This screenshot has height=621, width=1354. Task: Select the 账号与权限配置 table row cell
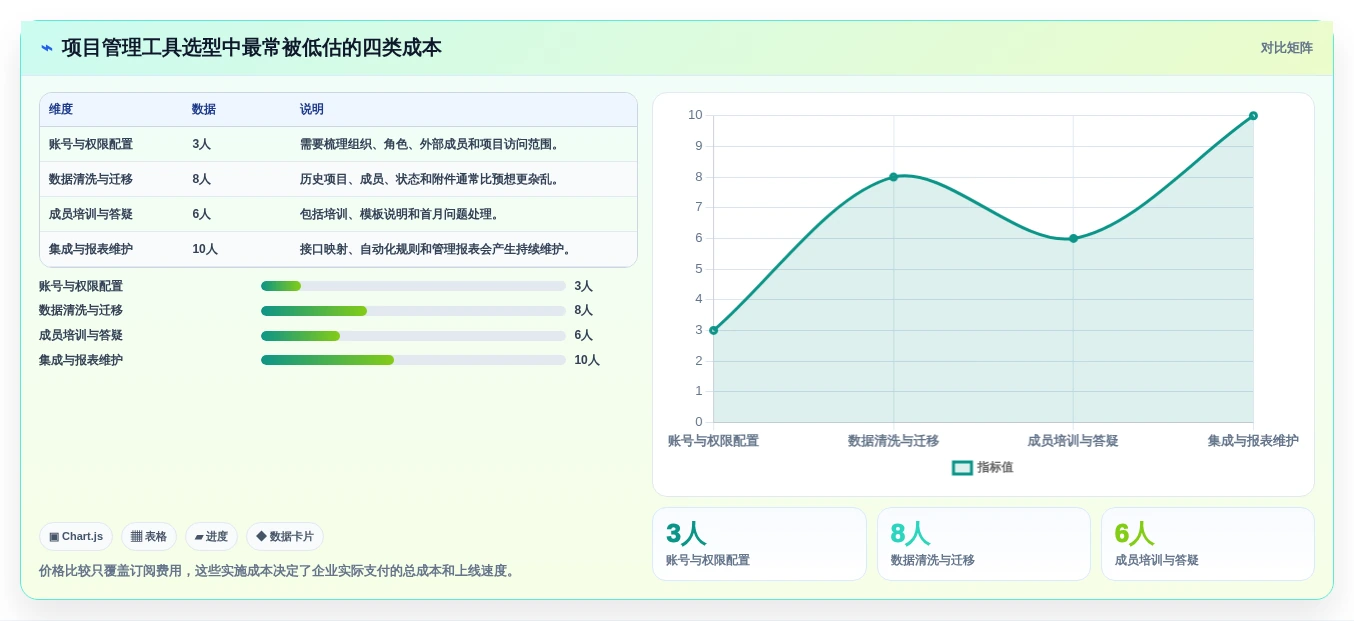[91, 144]
